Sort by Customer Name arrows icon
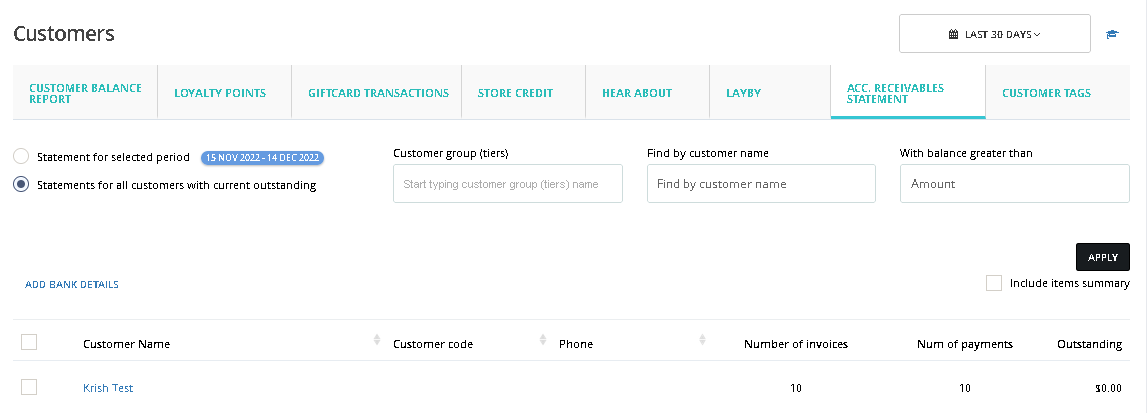The width and height of the screenshot is (1147, 413). tap(377, 339)
